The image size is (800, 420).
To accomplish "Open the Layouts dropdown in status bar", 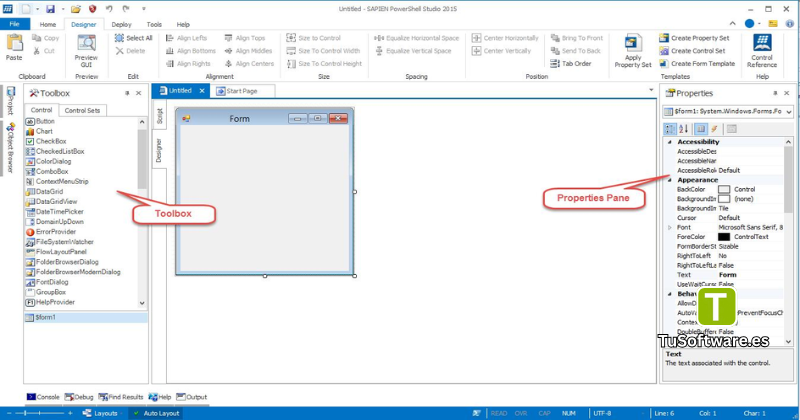I will tap(101, 413).
